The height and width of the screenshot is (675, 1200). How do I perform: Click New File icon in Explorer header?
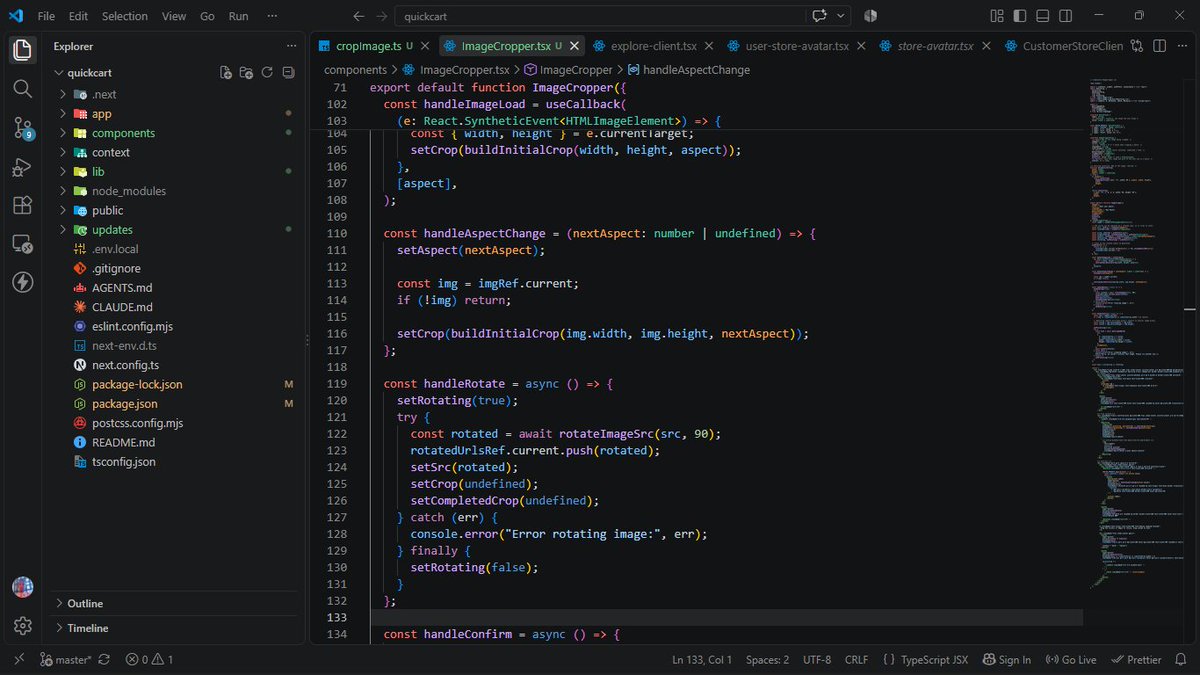pos(226,73)
